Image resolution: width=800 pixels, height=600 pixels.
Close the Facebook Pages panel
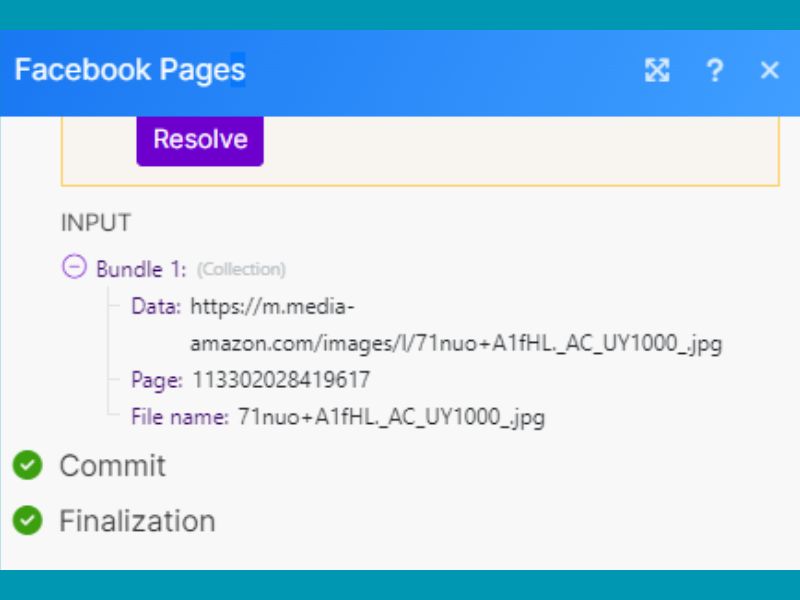click(x=769, y=70)
